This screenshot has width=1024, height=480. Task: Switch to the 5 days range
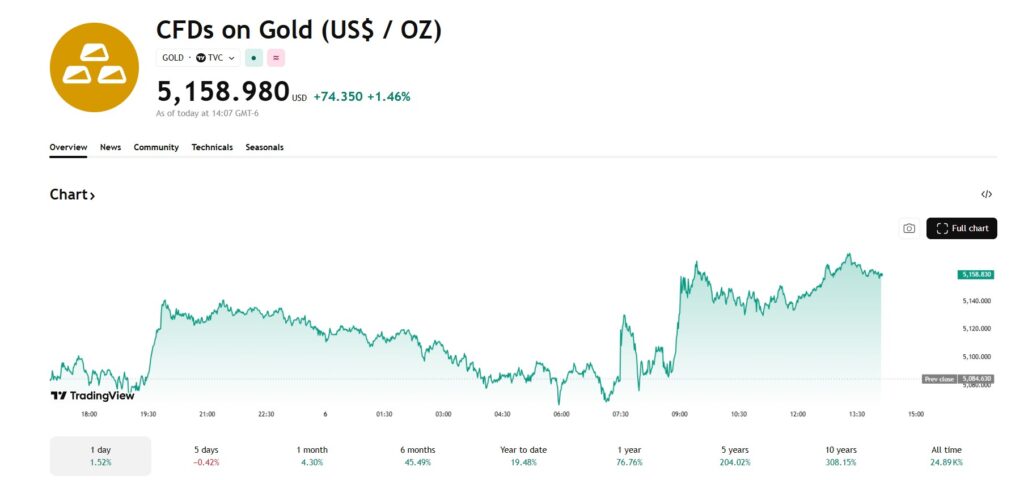pyautogui.click(x=206, y=456)
